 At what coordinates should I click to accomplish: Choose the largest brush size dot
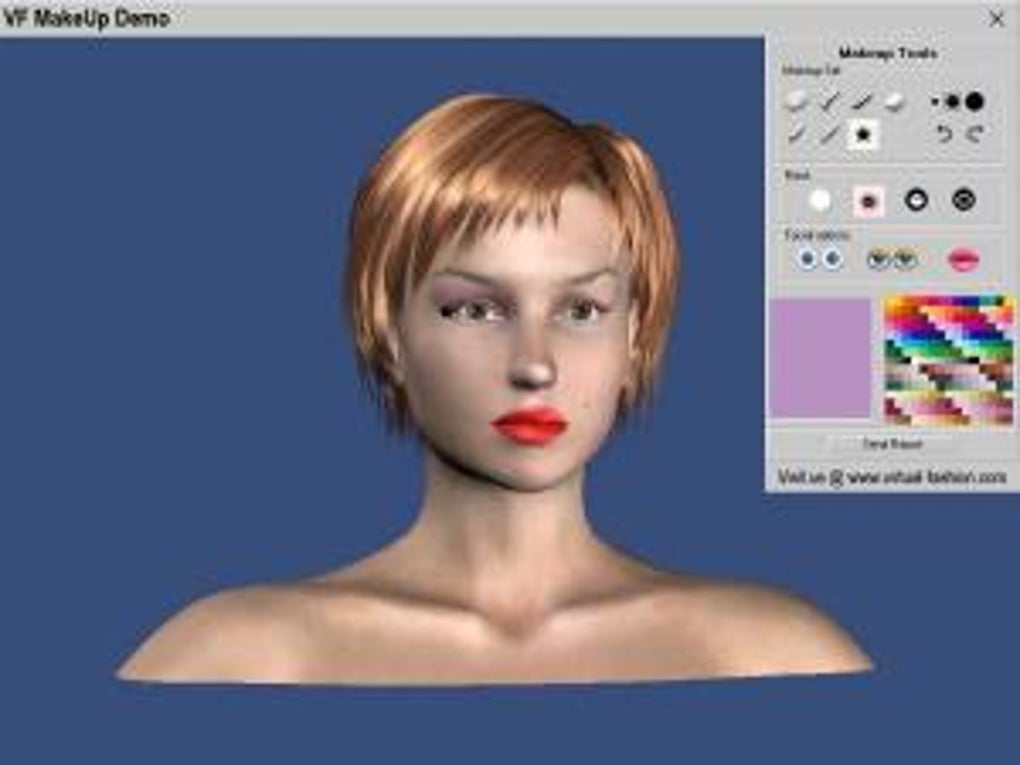pos(975,100)
